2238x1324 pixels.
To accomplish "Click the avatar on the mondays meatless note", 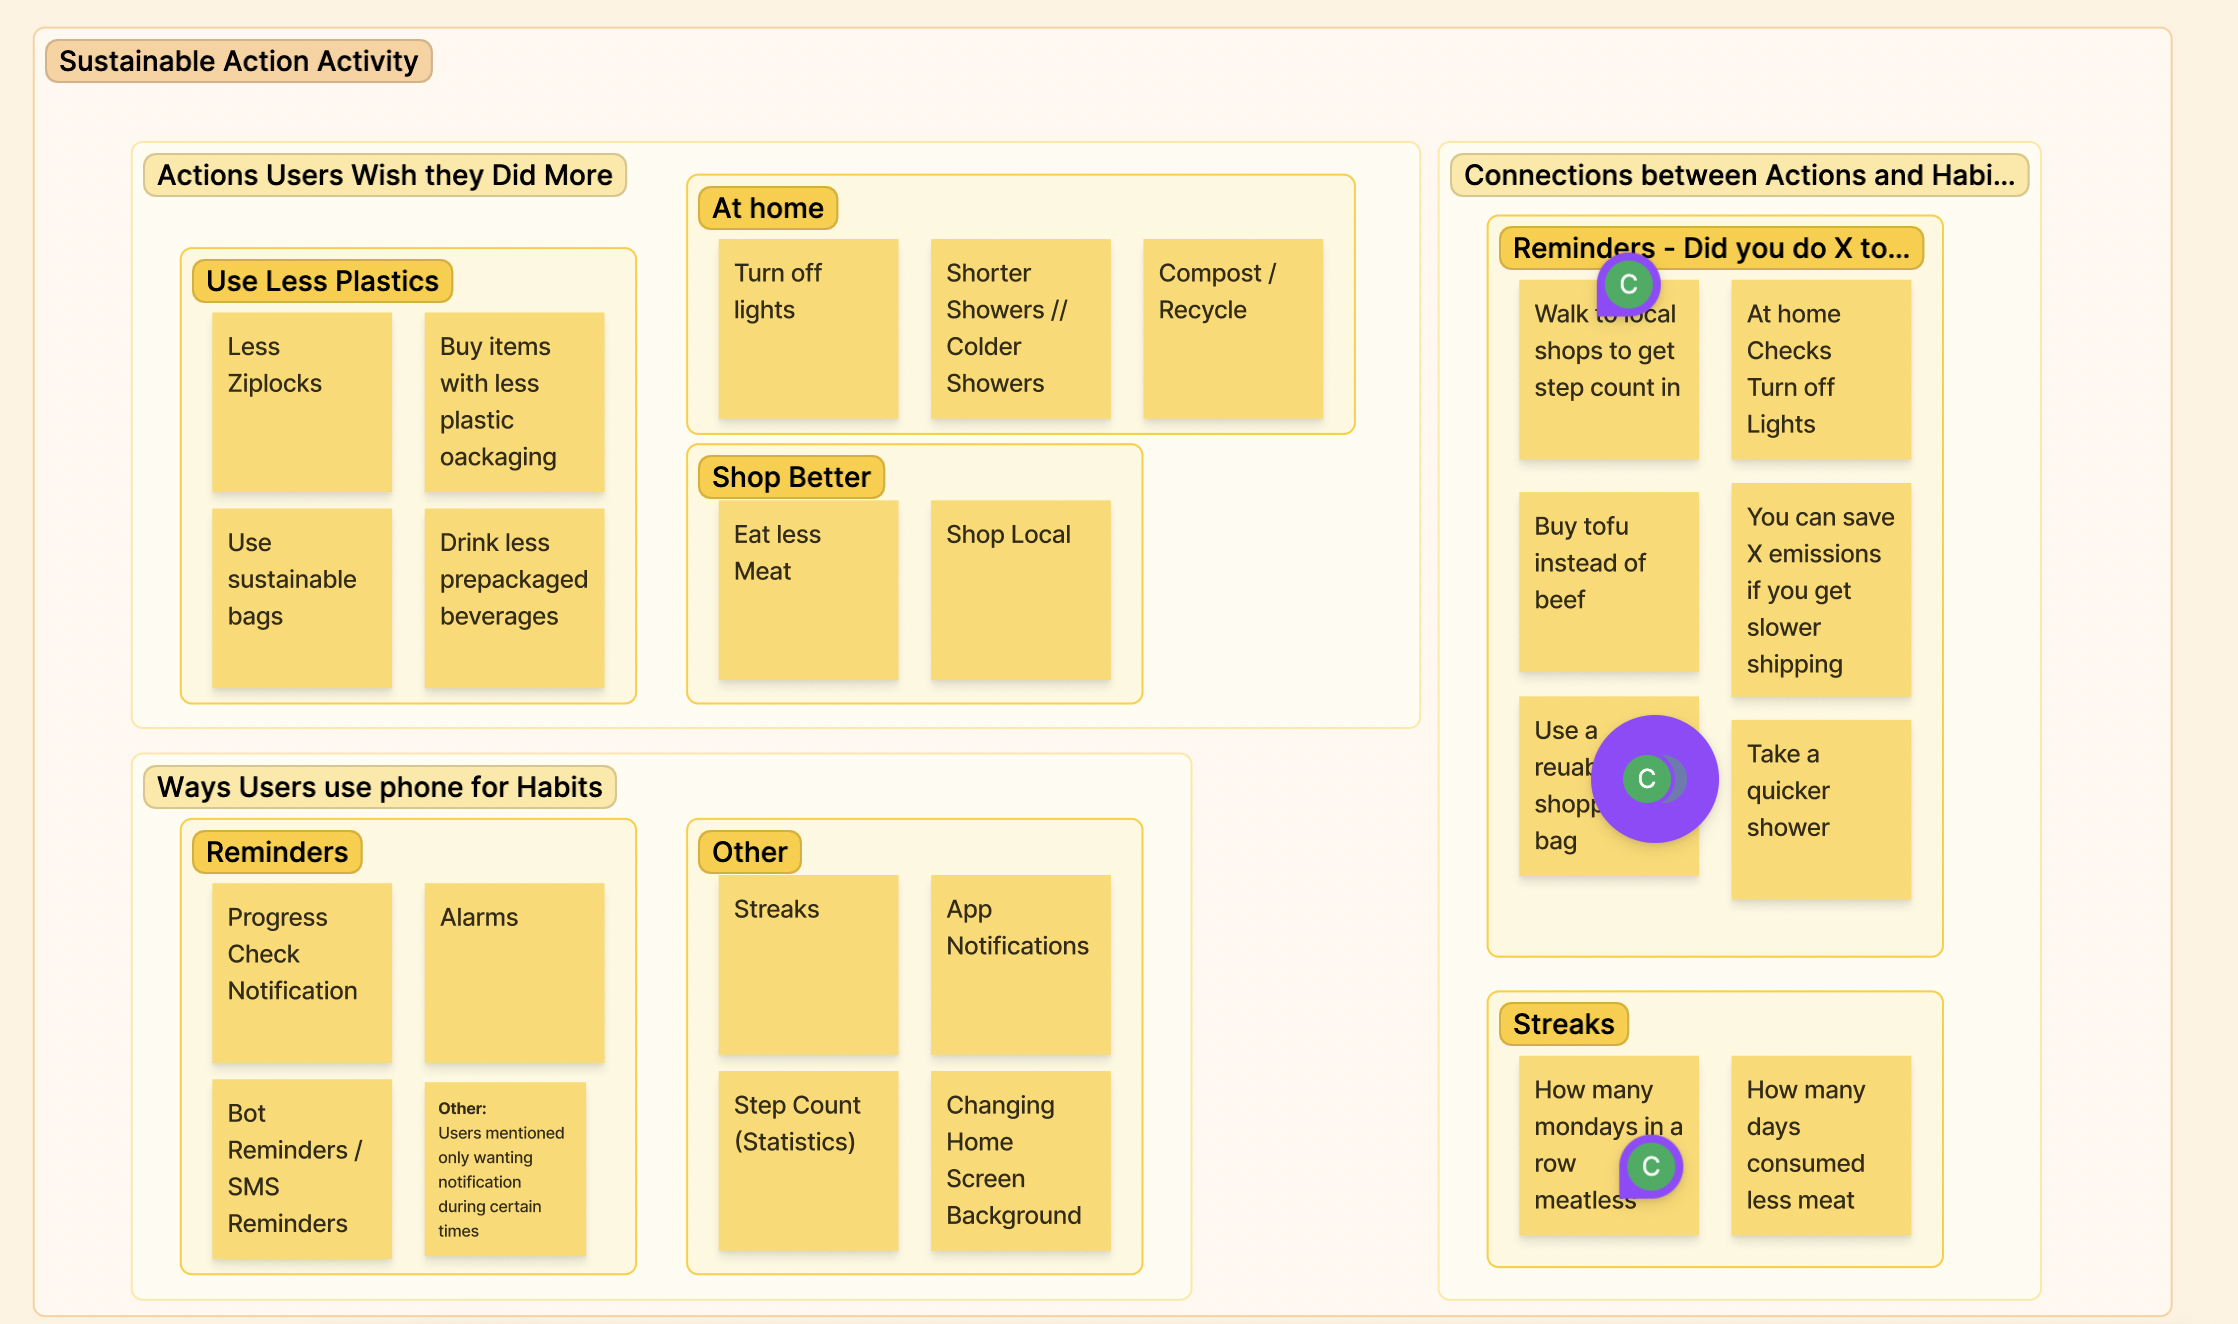I will pos(1650,1166).
